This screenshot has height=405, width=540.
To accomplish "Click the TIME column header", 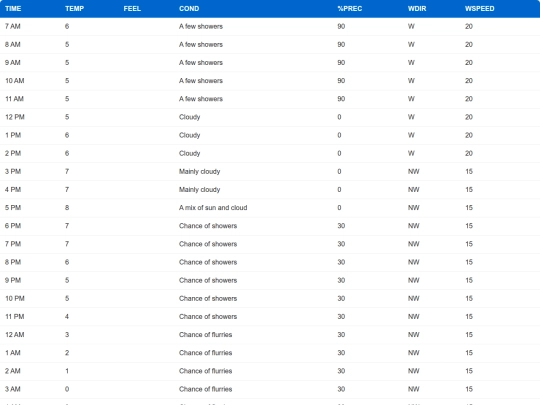I will tap(13, 9).
